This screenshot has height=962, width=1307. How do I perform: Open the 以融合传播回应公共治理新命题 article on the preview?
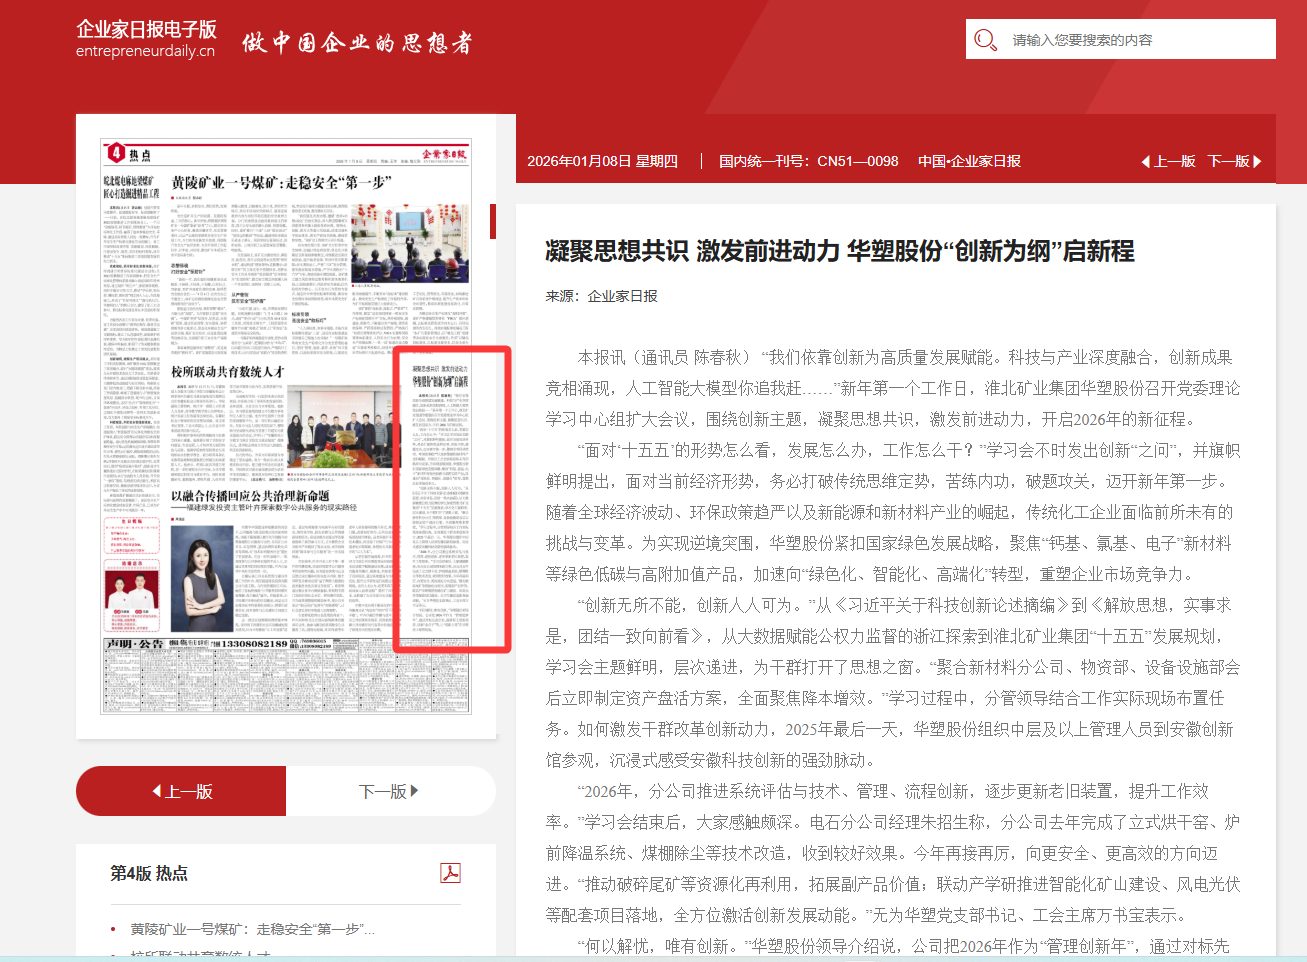click(250, 496)
